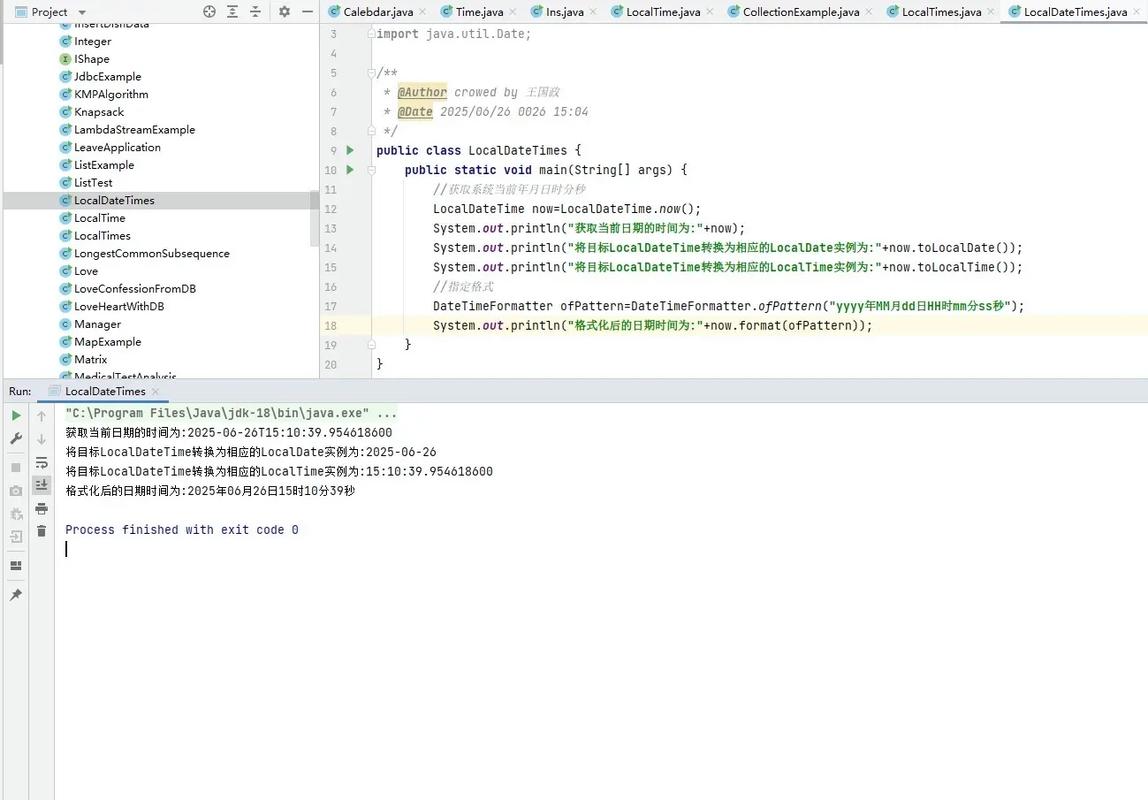This screenshot has width=1148, height=800.
Task: Rerun the LocalDateTimes program
Action: coord(15,414)
